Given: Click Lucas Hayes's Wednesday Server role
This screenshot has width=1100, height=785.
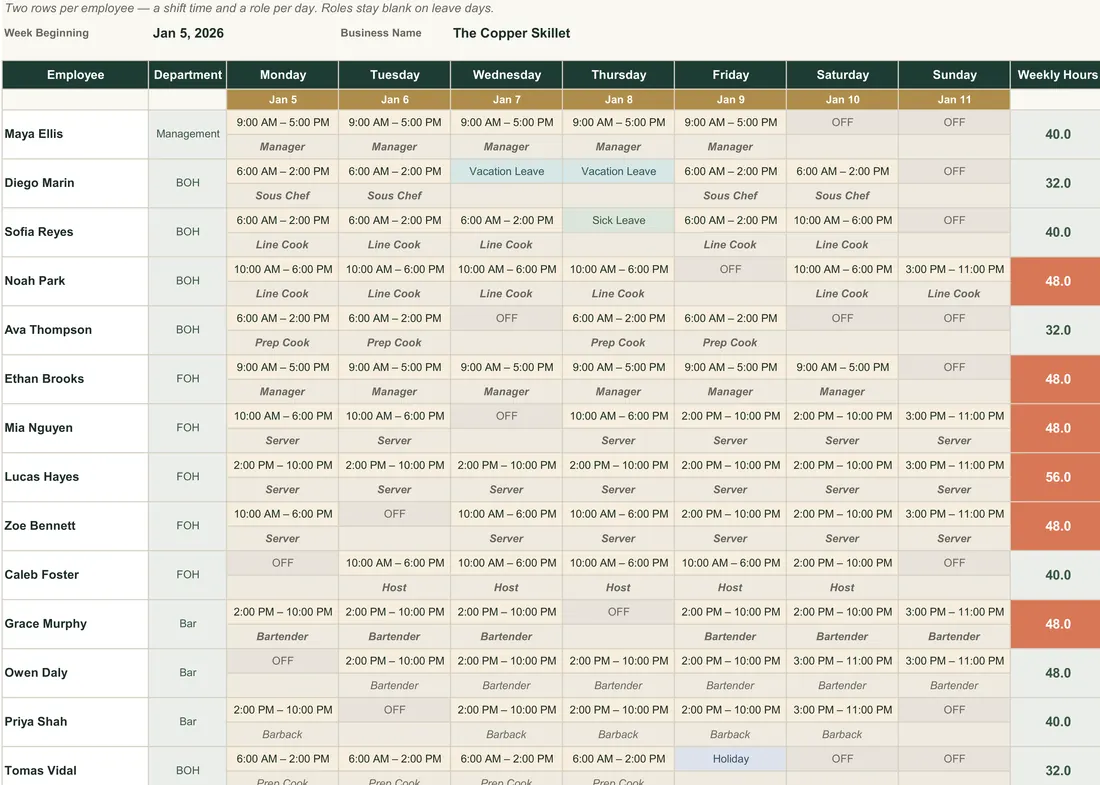Looking at the screenshot, I should tap(507, 490).
